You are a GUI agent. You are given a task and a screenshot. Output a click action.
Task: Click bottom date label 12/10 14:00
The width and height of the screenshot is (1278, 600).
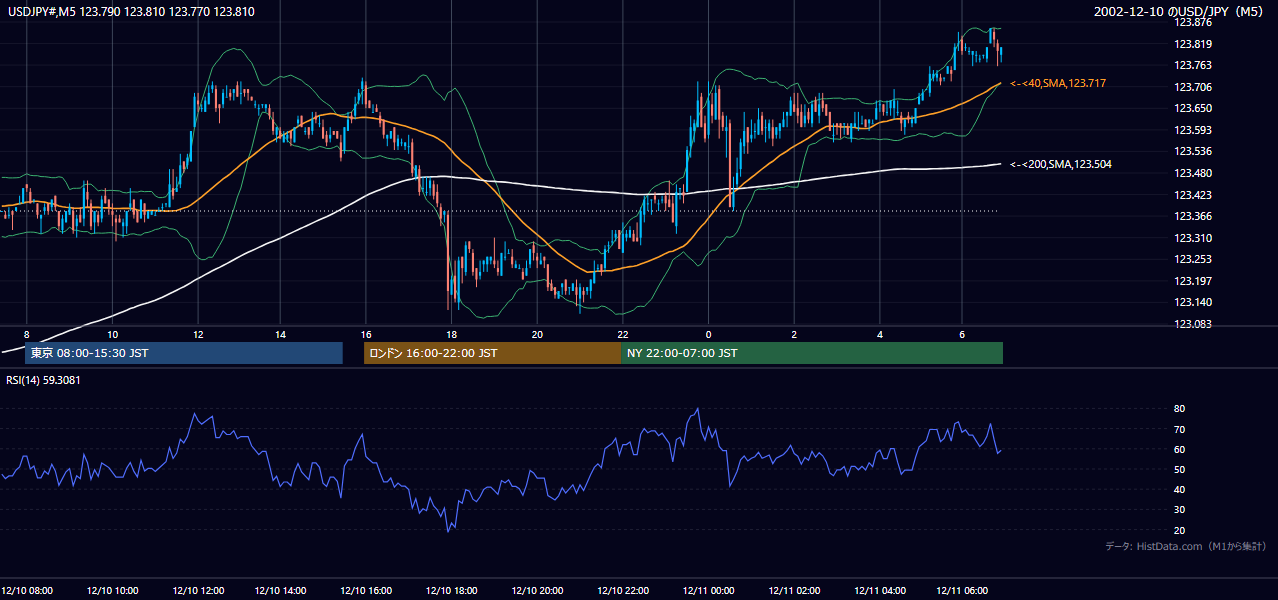282,591
